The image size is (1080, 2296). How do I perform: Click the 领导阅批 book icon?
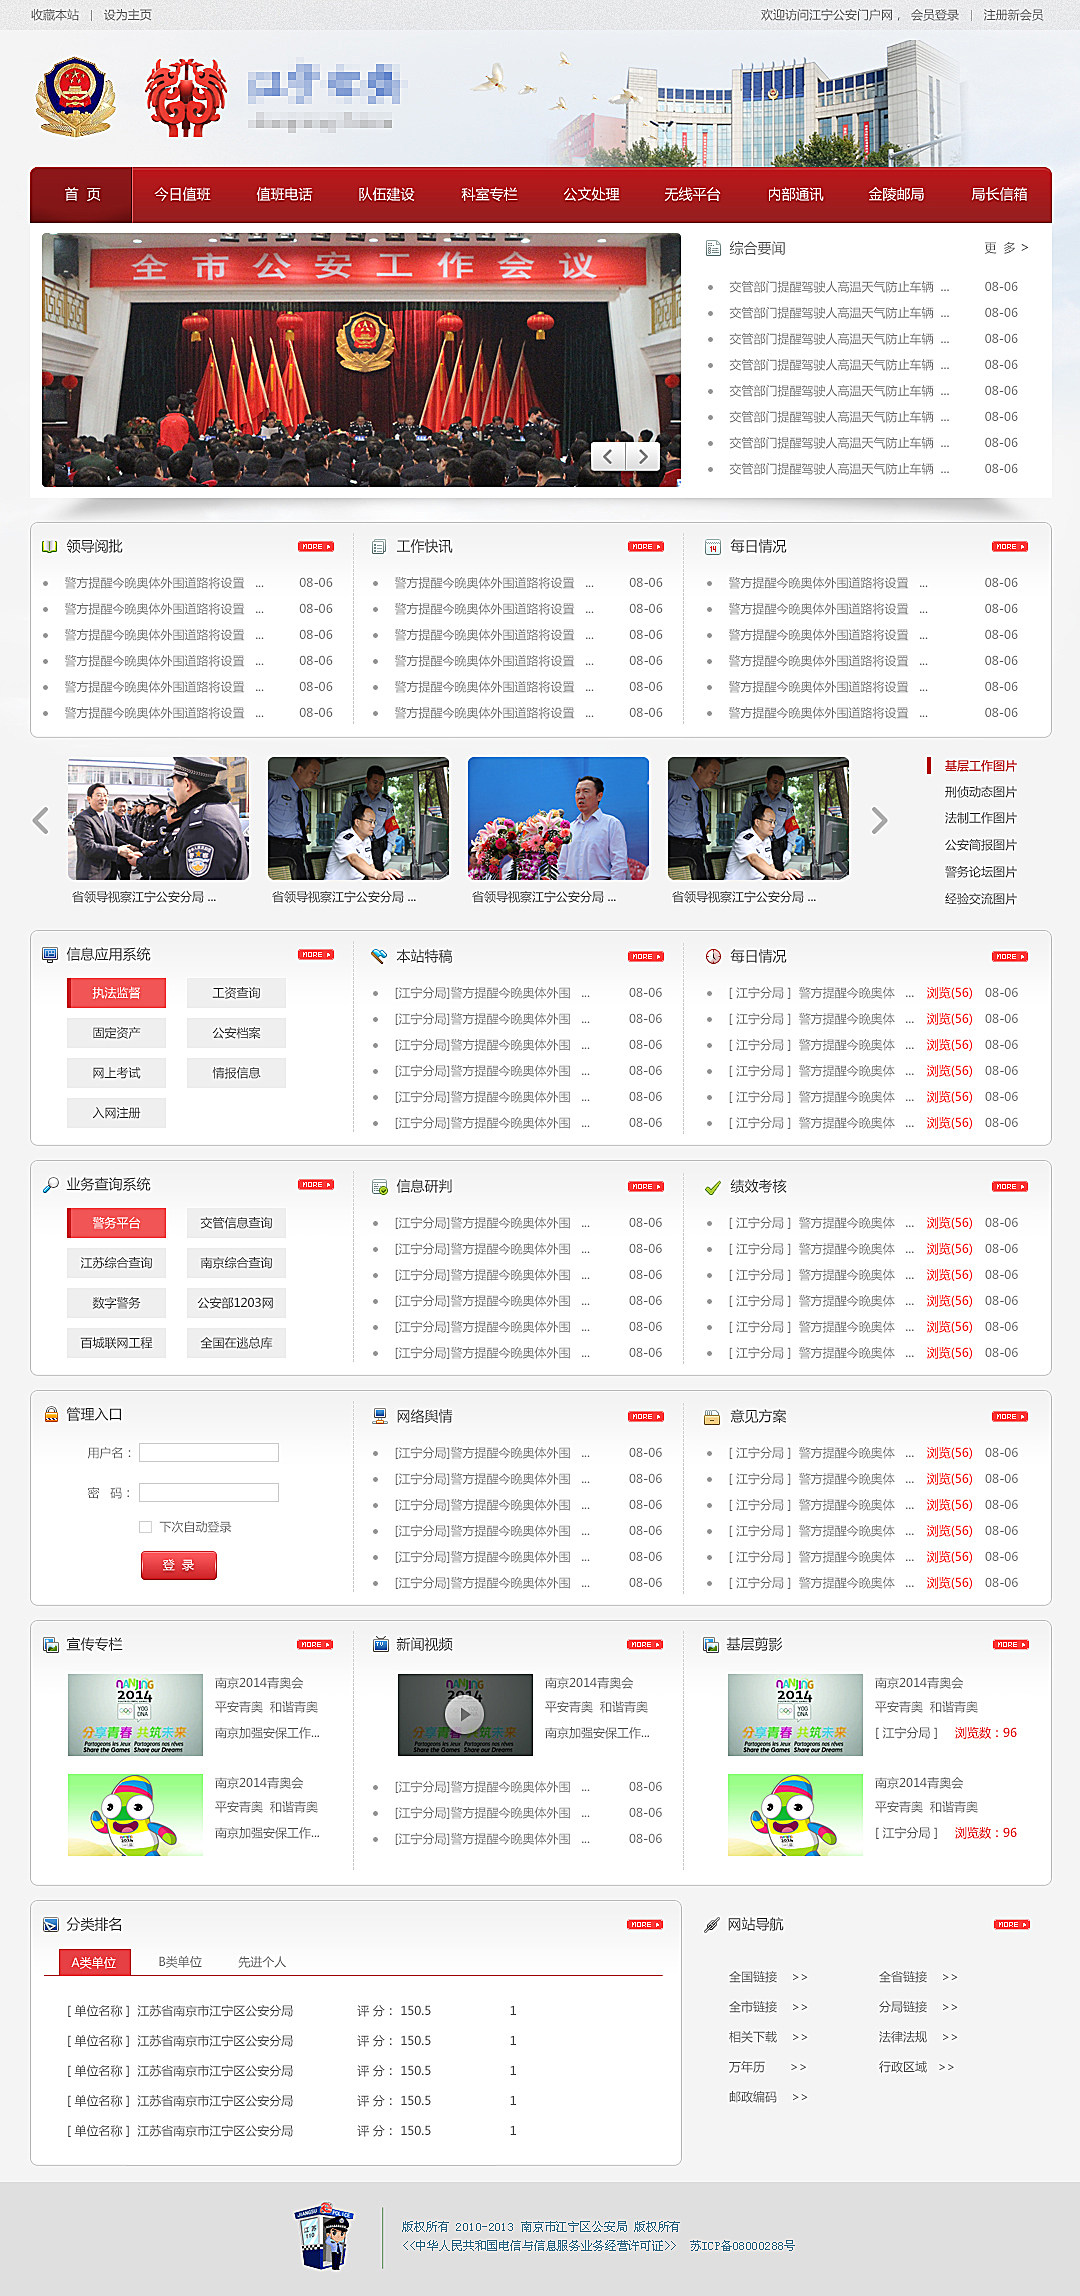pos(49,546)
